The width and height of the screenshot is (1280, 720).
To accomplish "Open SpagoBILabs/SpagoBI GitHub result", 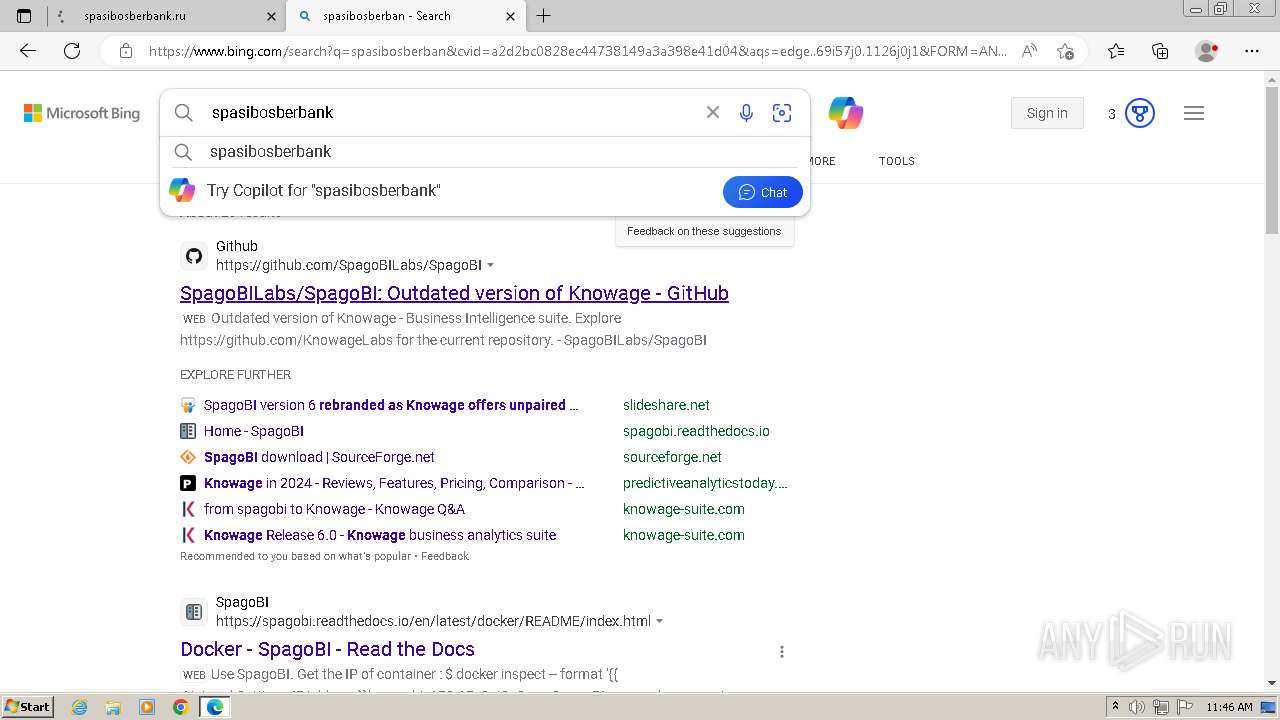I will [x=454, y=293].
